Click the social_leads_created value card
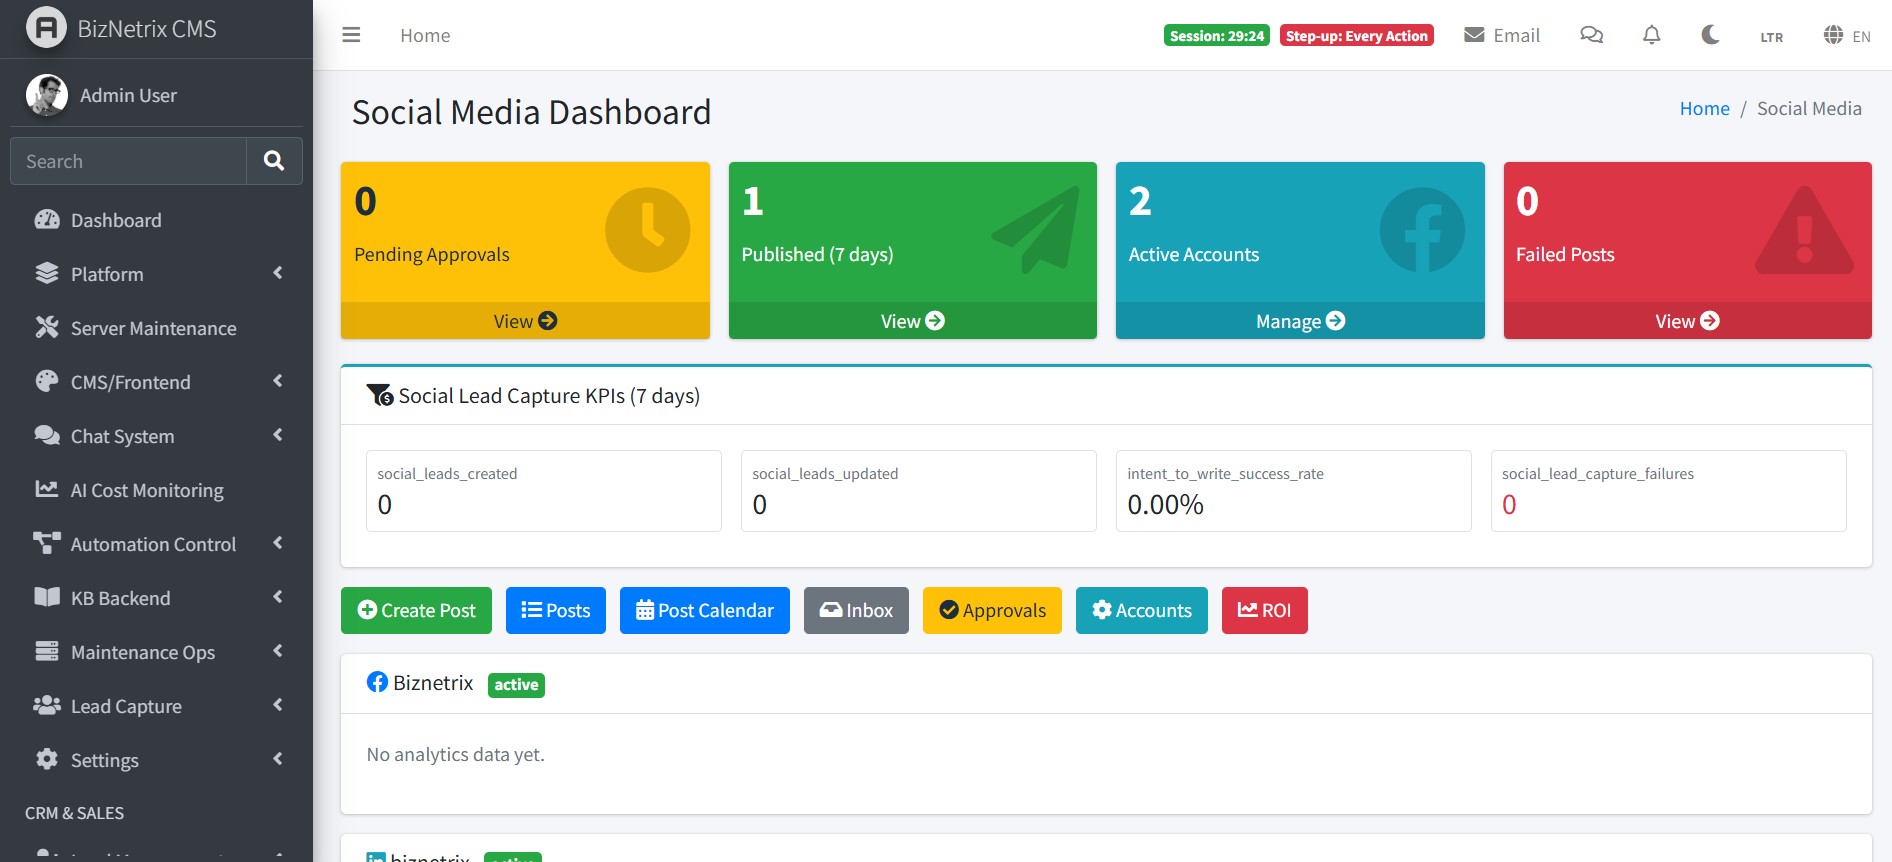The height and width of the screenshot is (862, 1892). (544, 491)
